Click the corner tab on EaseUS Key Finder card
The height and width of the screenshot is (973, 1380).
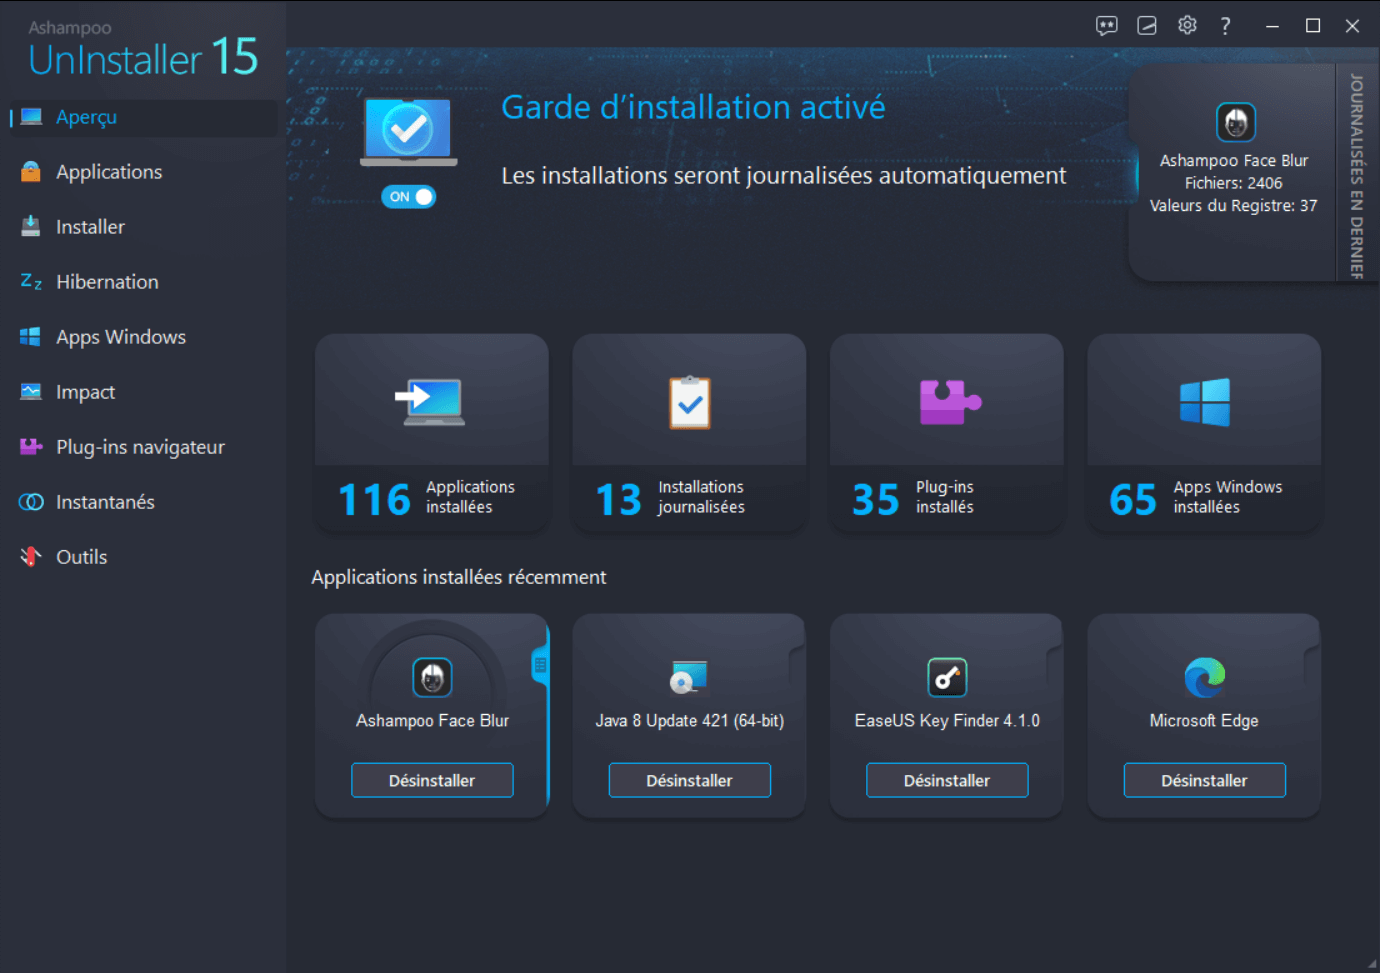(1055, 664)
